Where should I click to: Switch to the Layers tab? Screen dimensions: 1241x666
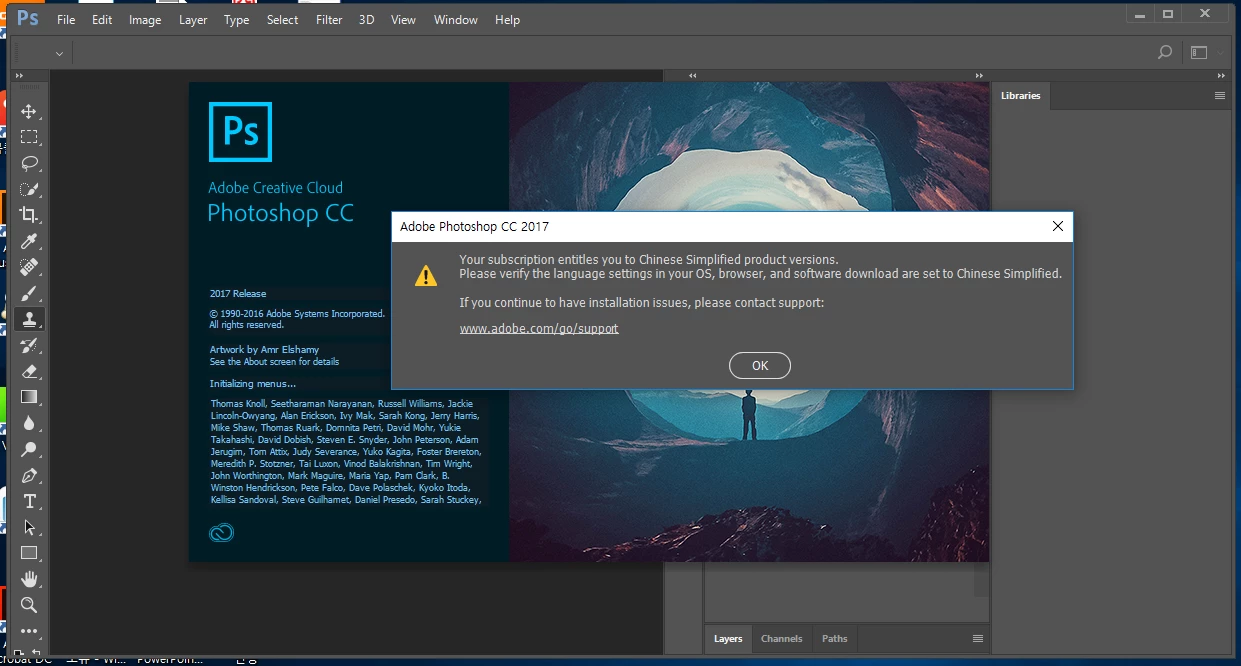728,638
